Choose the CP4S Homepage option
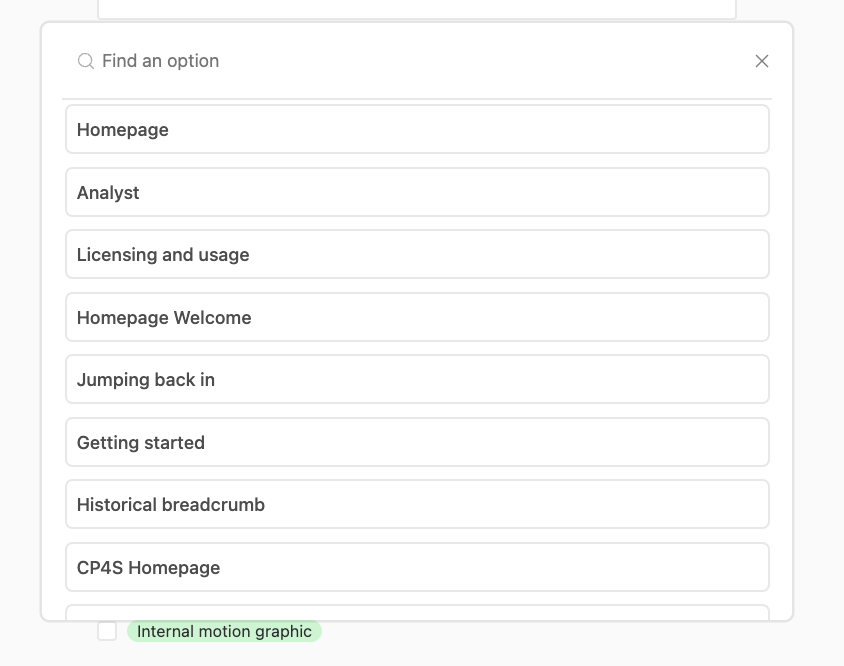Screen dimensions: 844x666 (x=417, y=567)
